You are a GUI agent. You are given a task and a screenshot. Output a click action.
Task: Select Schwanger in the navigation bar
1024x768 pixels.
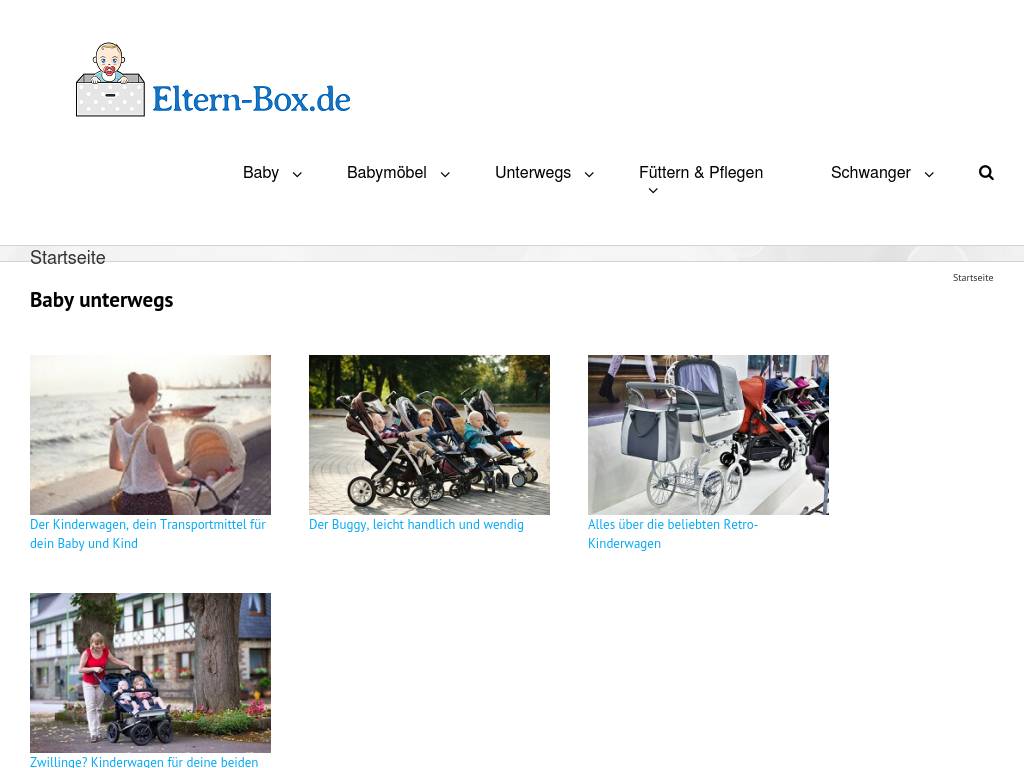coord(871,172)
